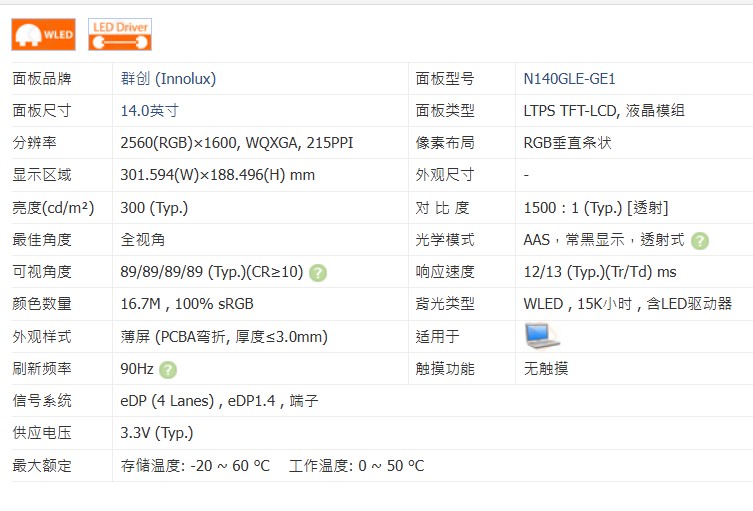Open the 群创 (Innolux) brand link

pyautogui.click(x=168, y=78)
